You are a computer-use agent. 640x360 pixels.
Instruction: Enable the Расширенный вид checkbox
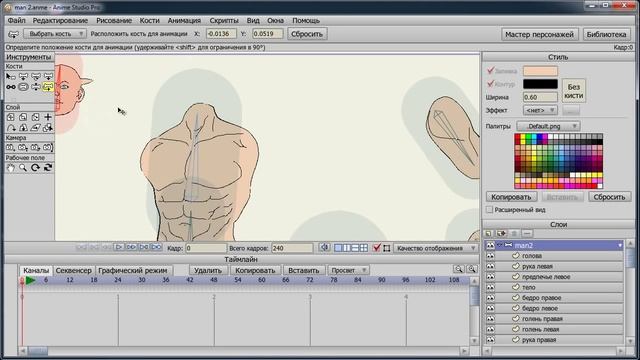tap(489, 209)
